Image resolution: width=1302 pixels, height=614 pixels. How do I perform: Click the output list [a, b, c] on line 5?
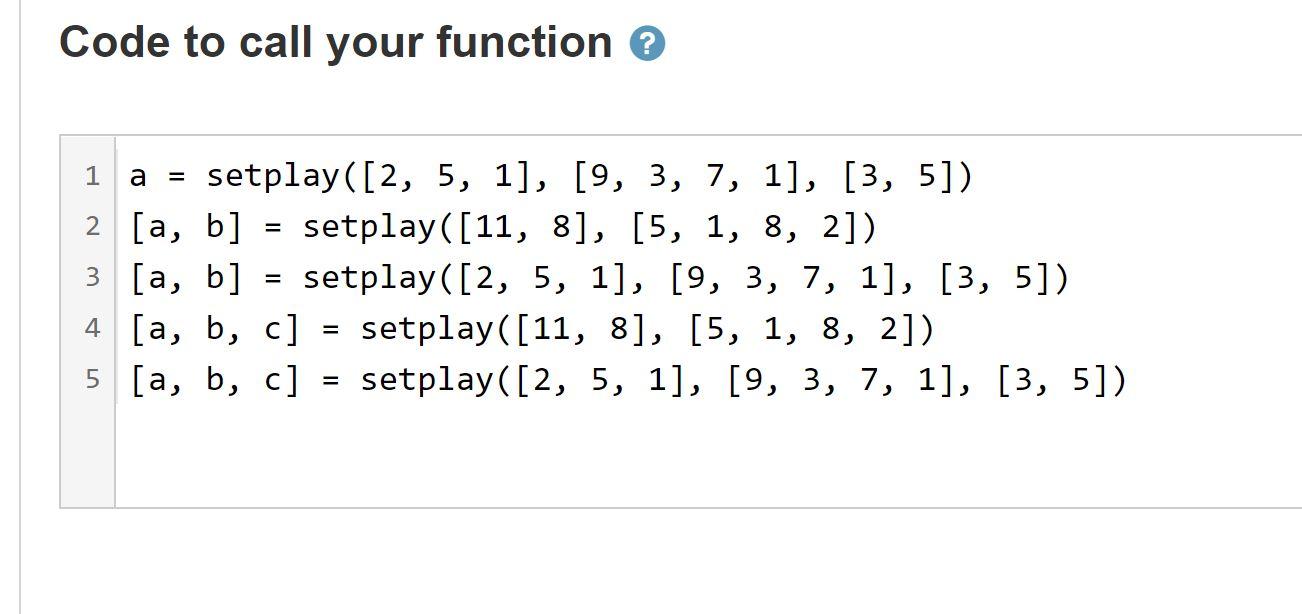[x=210, y=379]
